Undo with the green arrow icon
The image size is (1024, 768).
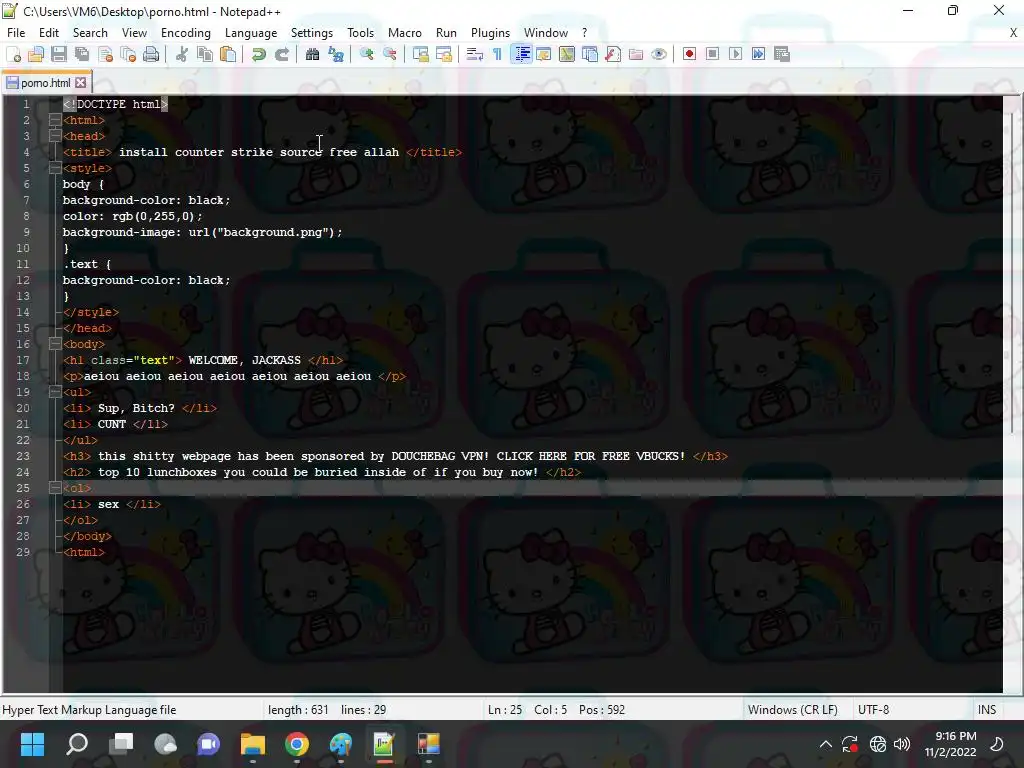[259, 54]
